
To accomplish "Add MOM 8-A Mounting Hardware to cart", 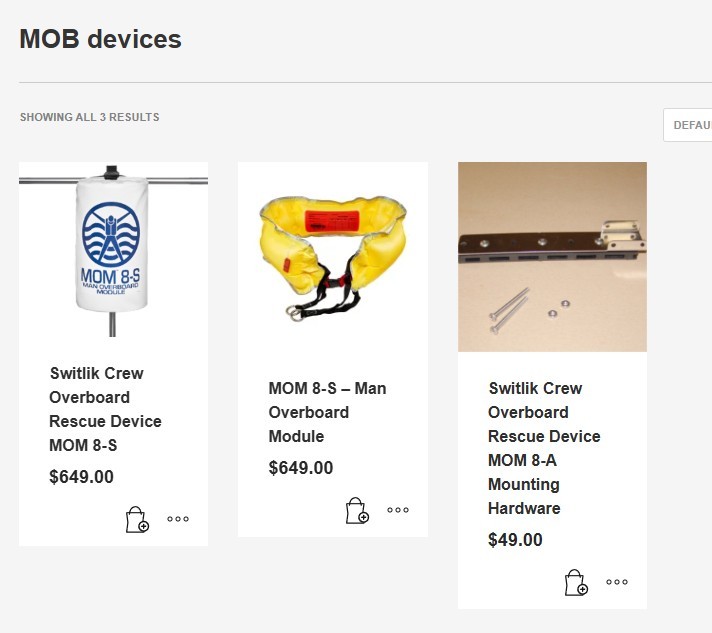I will [x=576, y=583].
